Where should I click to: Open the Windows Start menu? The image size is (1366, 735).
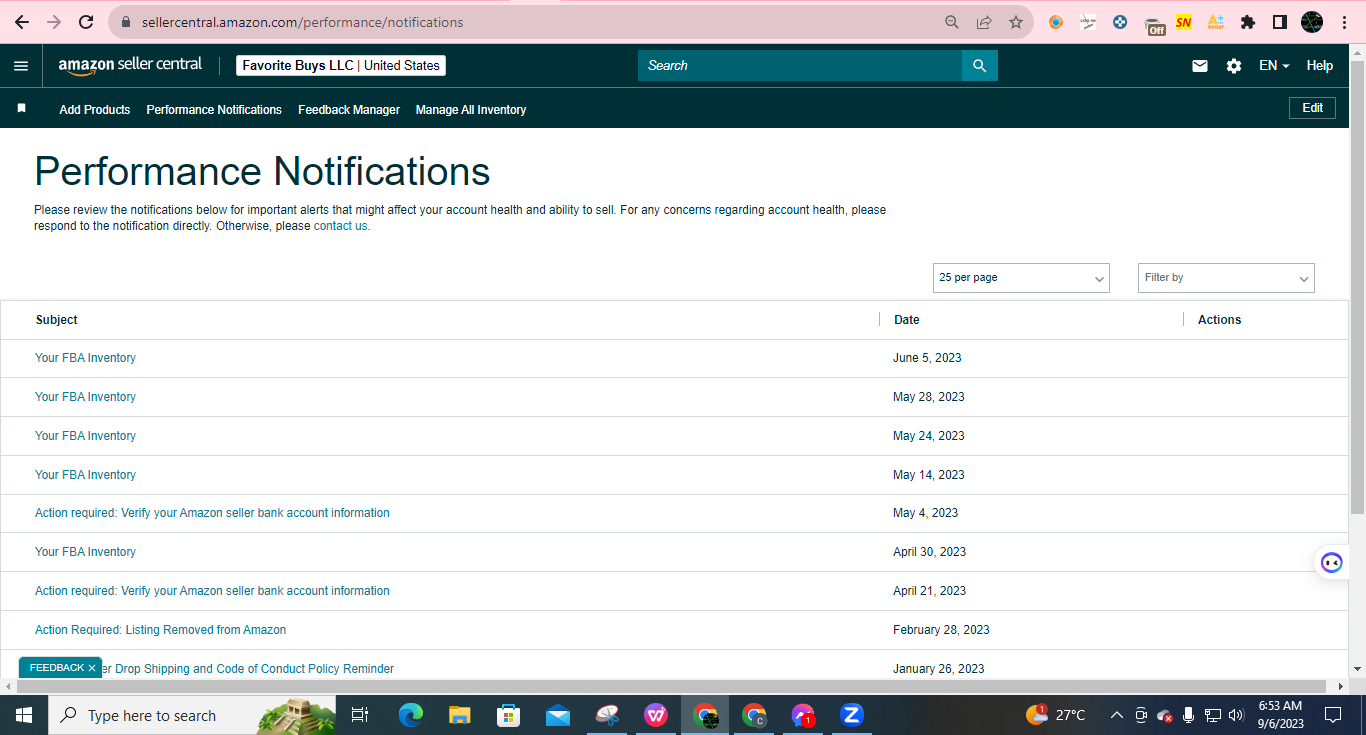pos(24,715)
